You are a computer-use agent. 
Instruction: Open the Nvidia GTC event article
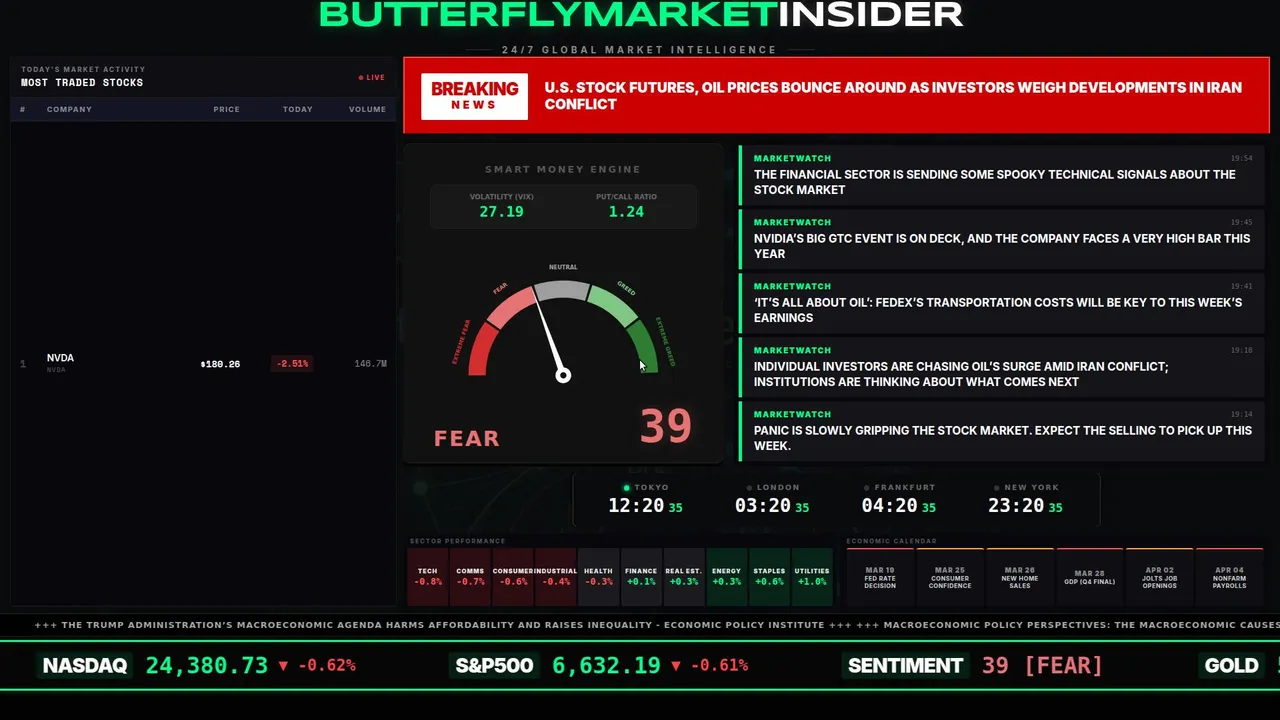coord(1002,239)
